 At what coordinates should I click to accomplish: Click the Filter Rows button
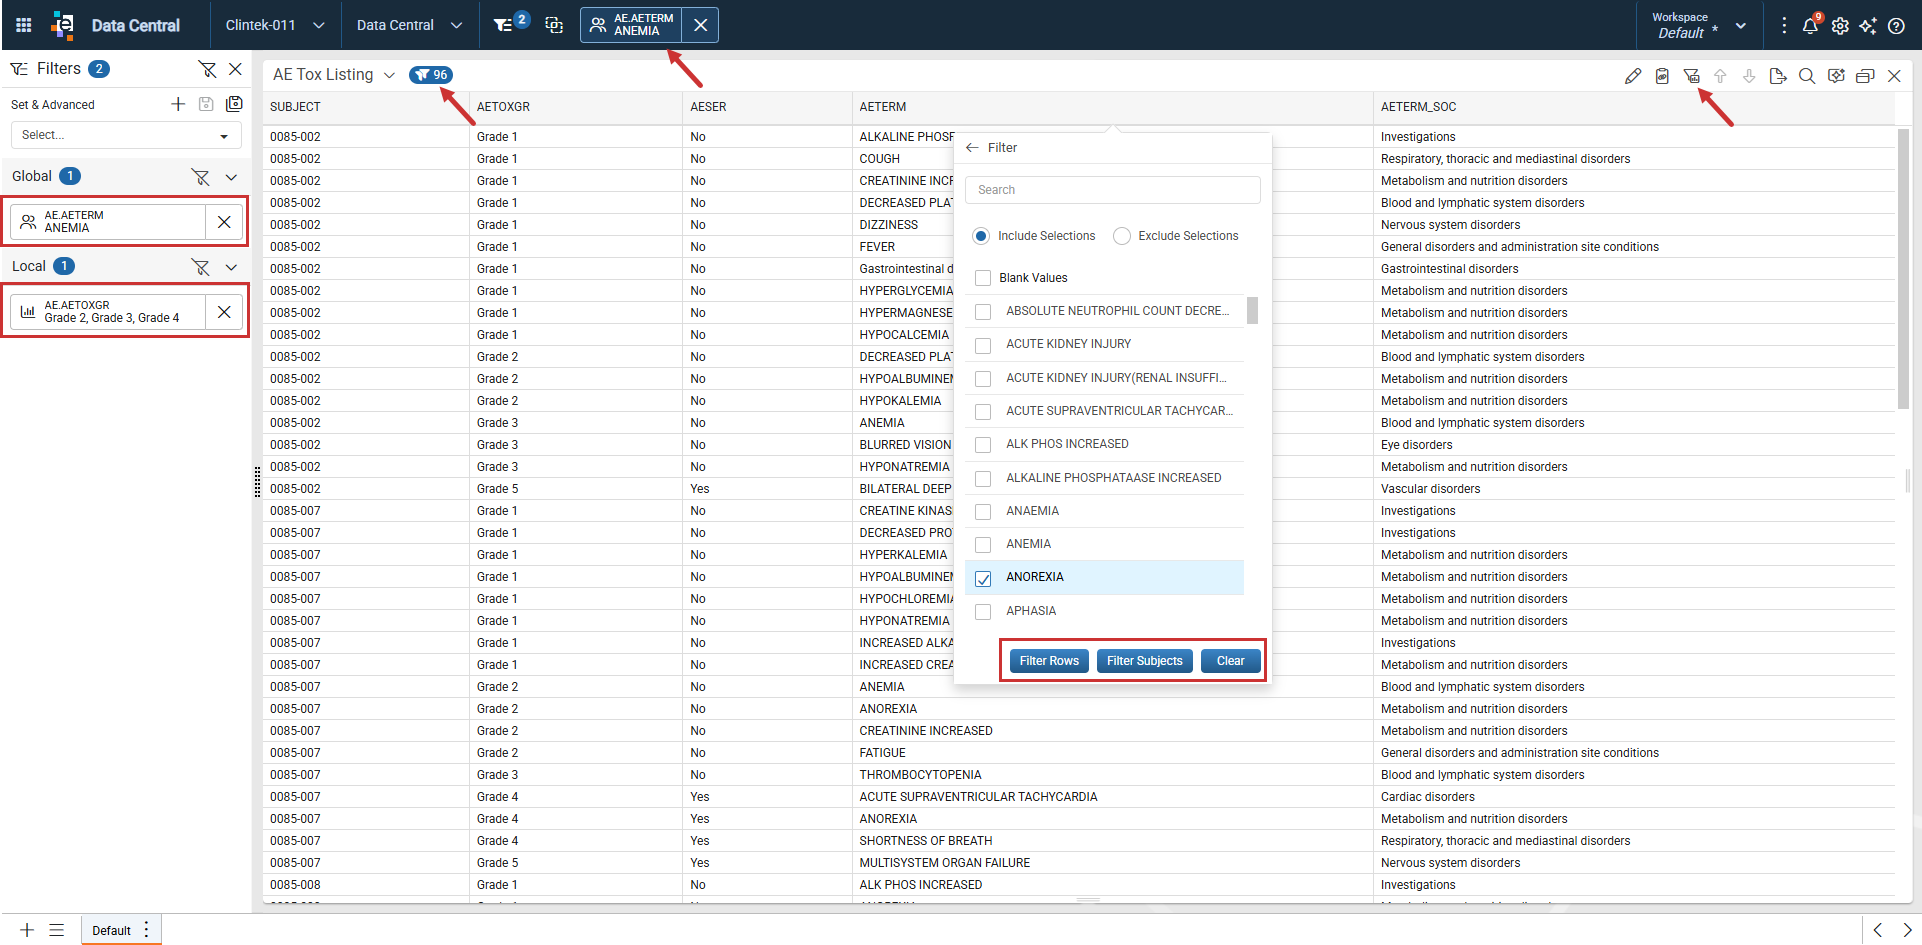(1049, 661)
